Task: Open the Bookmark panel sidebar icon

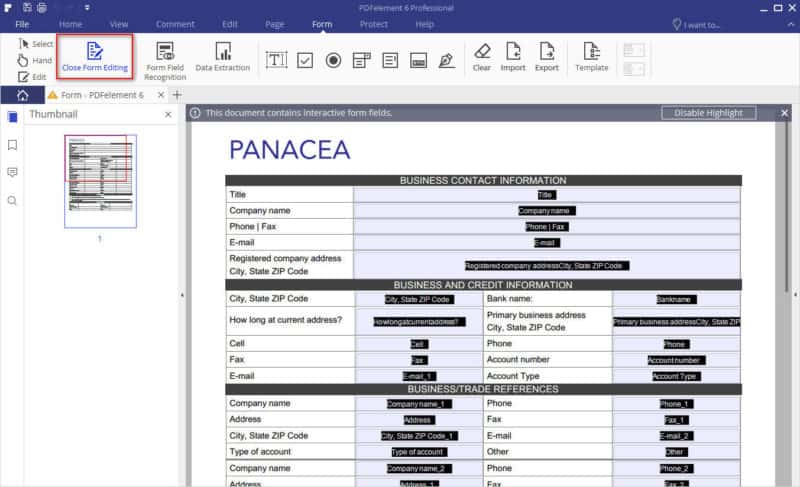Action: (x=13, y=145)
